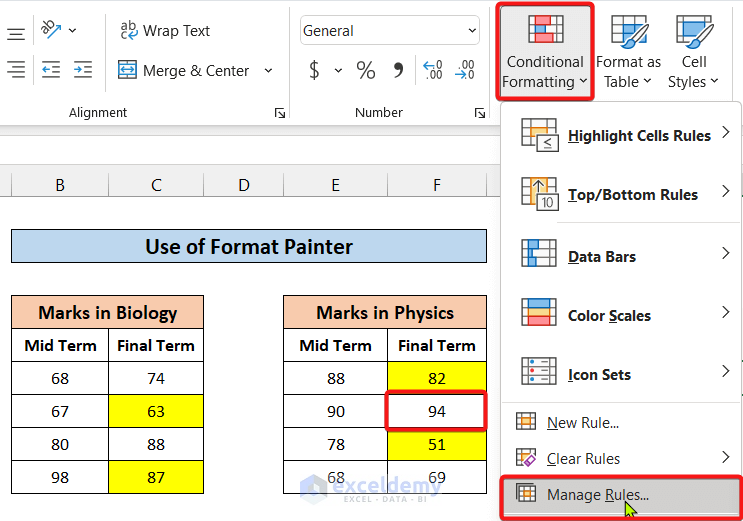The width and height of the screenshot is (743, 521).
Task: Choose New Rule from menu
Action: [583, 422]
